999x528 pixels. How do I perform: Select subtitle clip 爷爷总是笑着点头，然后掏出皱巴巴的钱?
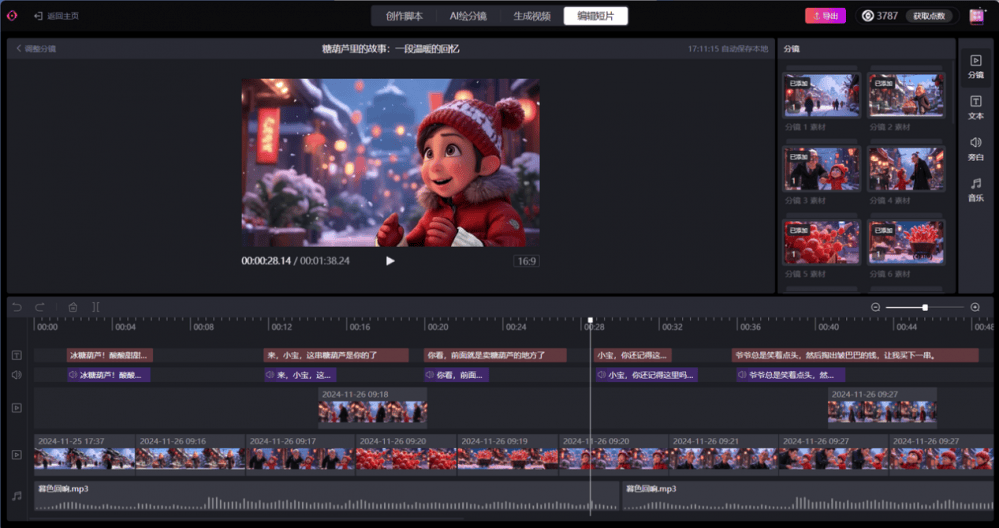click(855, 355)
